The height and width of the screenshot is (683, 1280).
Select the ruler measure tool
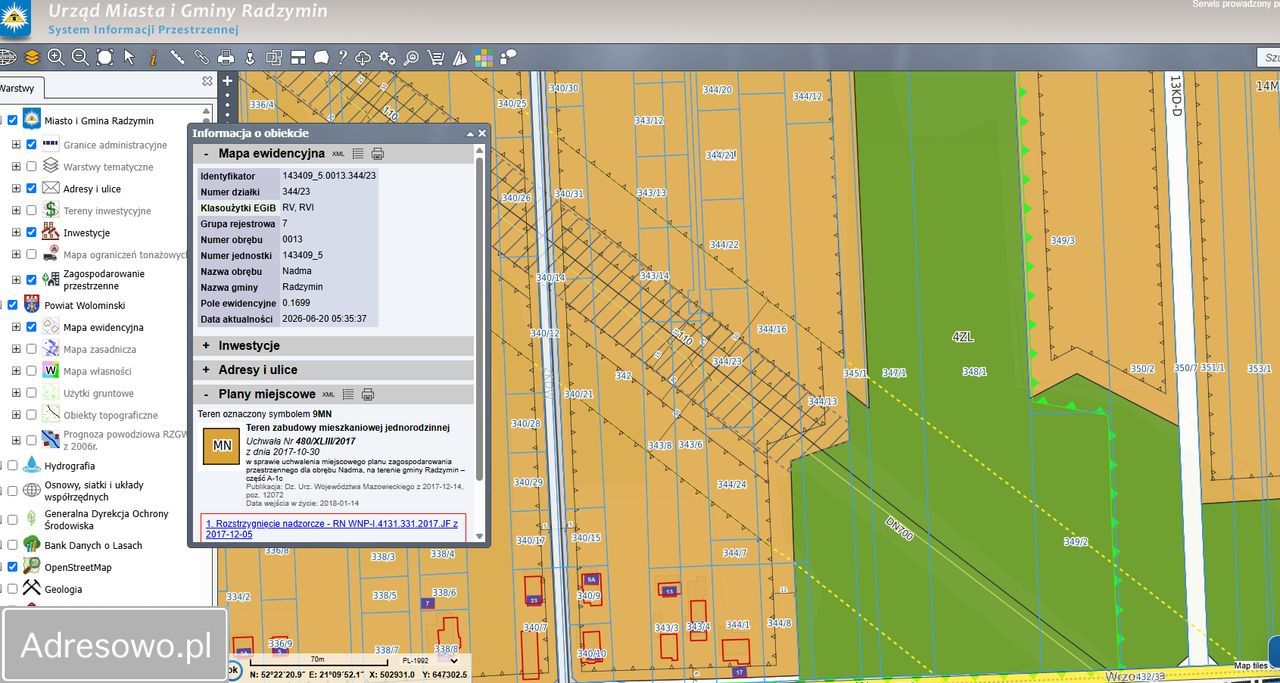coord(177,57)
